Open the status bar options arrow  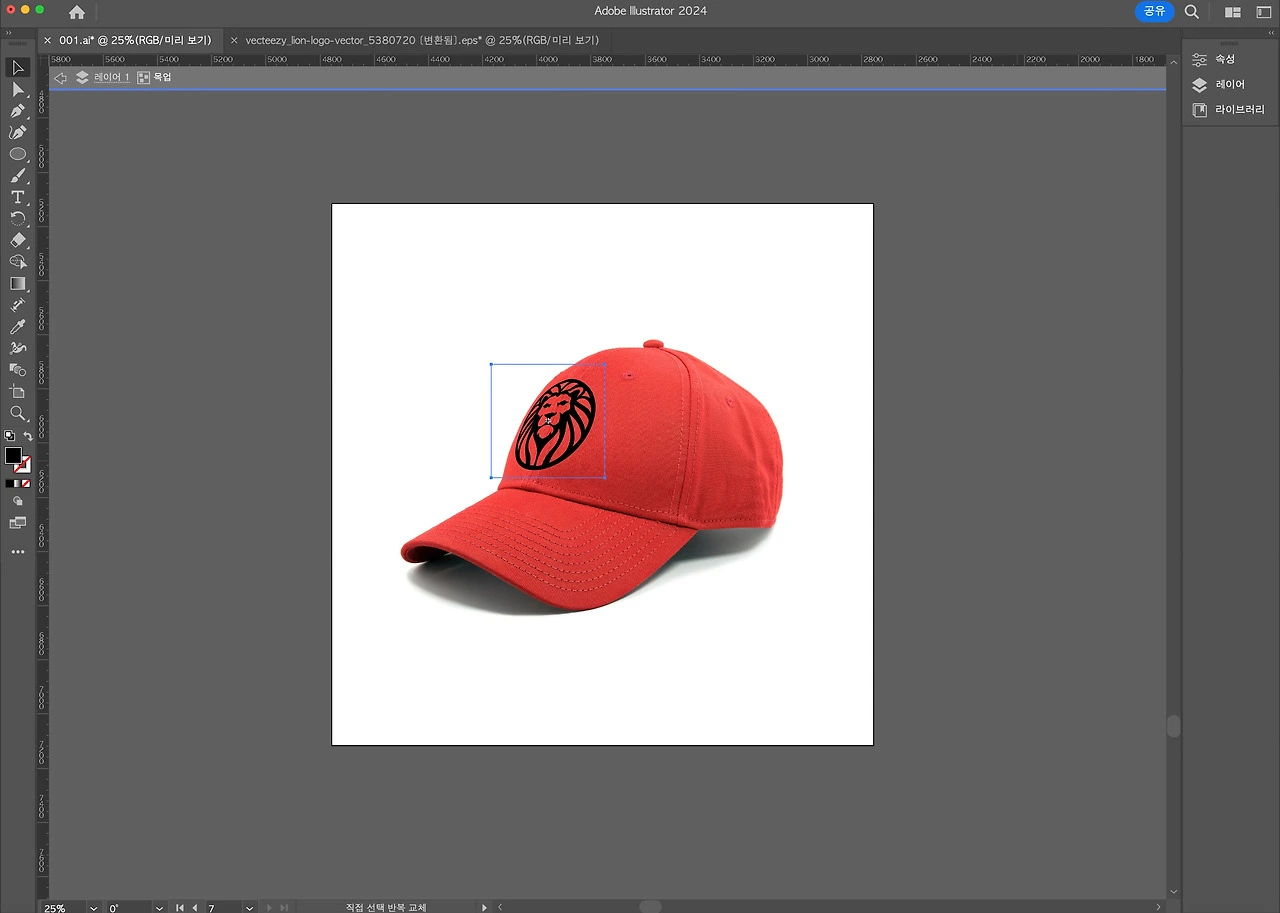484,908
